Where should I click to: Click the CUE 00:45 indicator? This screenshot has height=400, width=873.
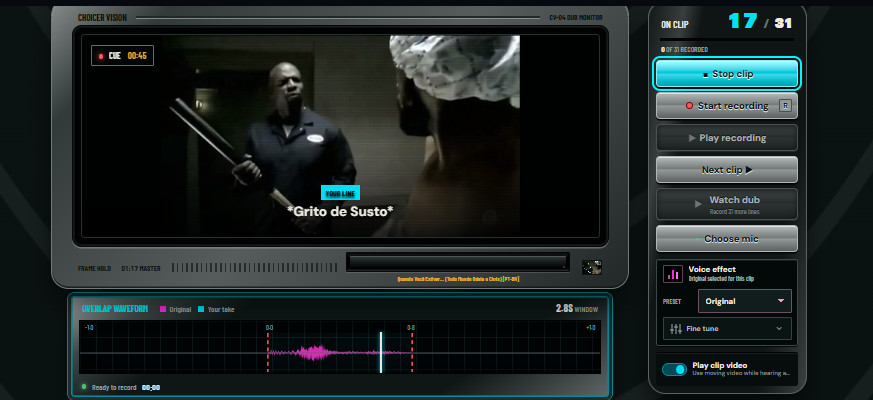122,56
